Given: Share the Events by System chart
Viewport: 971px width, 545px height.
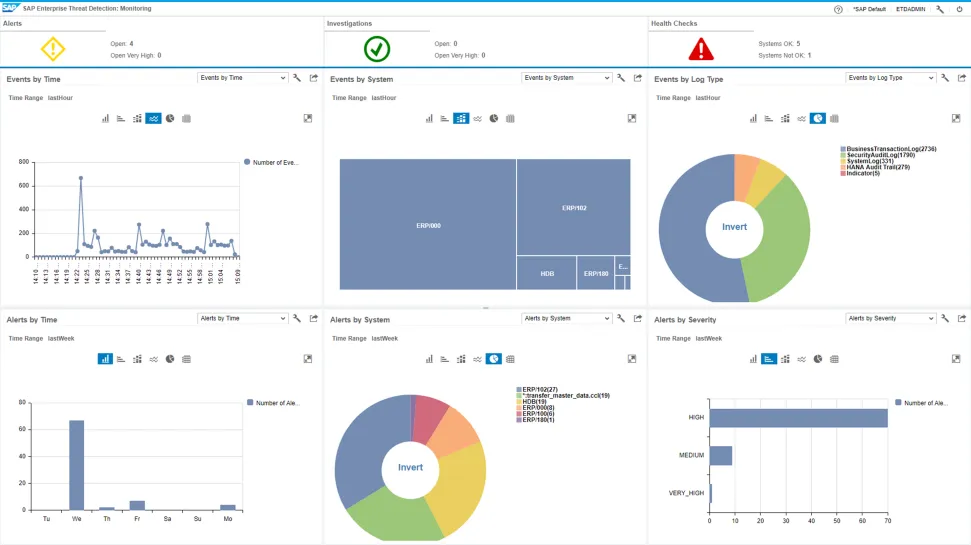Looking at the screenshot, I should pos(637,78).
